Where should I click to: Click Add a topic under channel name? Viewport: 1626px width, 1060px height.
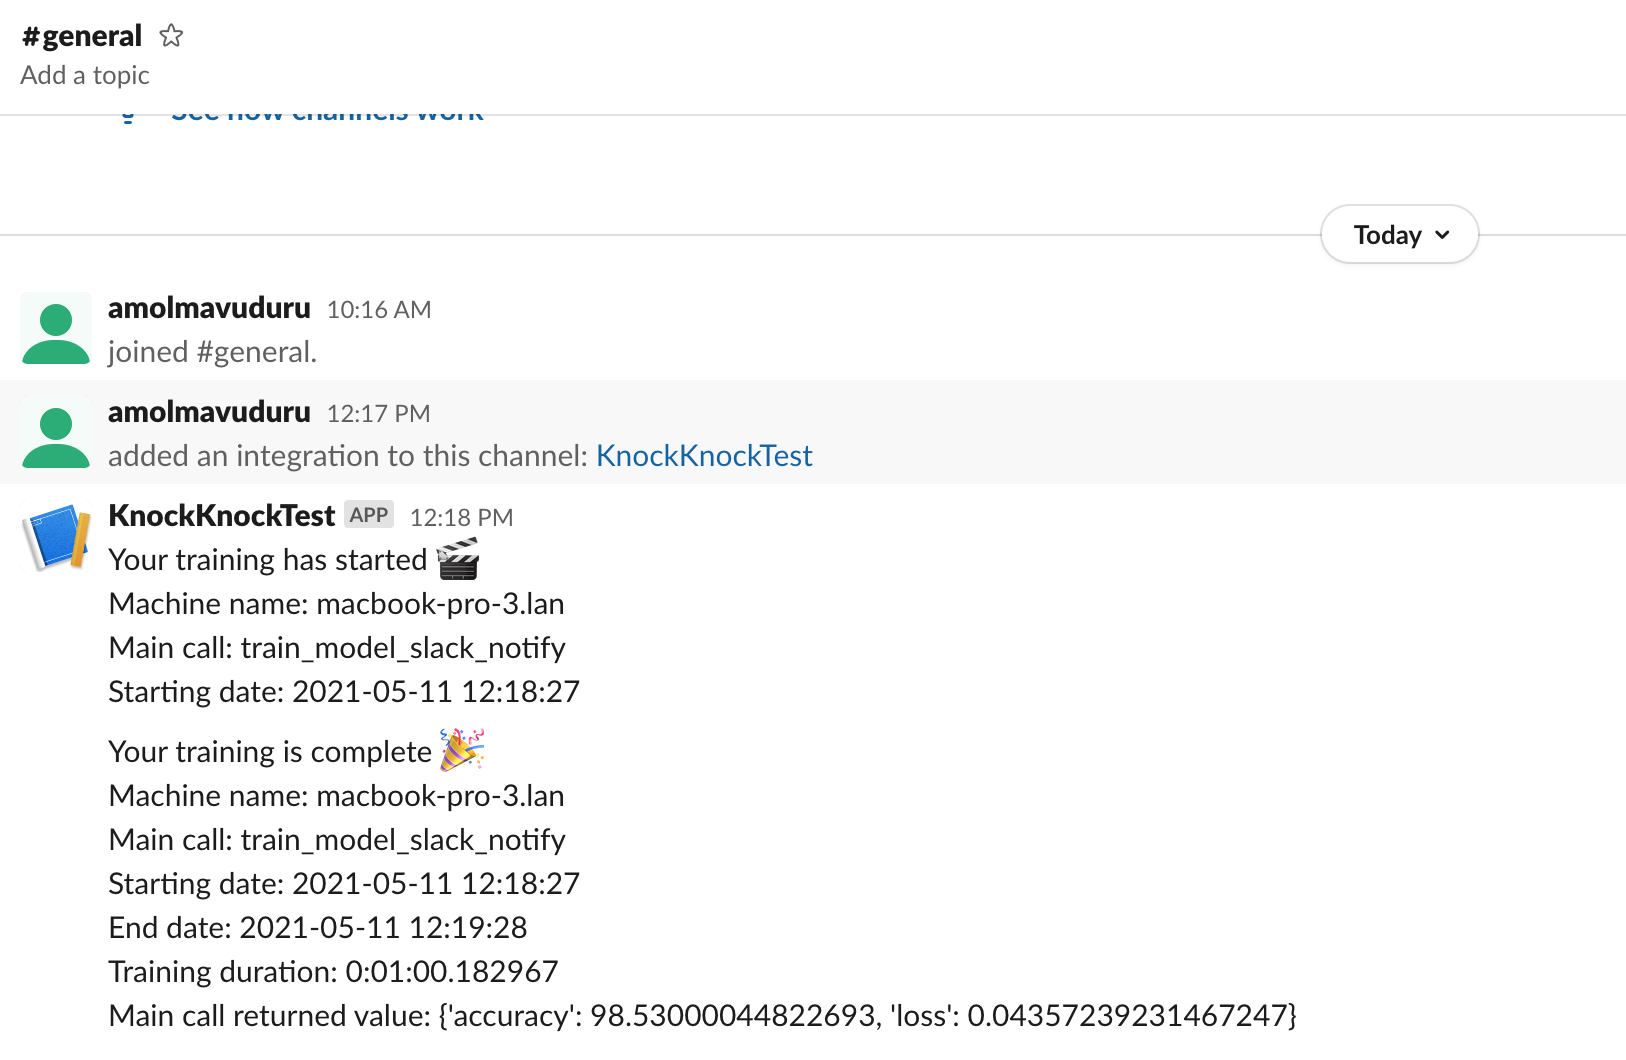click(x=85, y=76)
